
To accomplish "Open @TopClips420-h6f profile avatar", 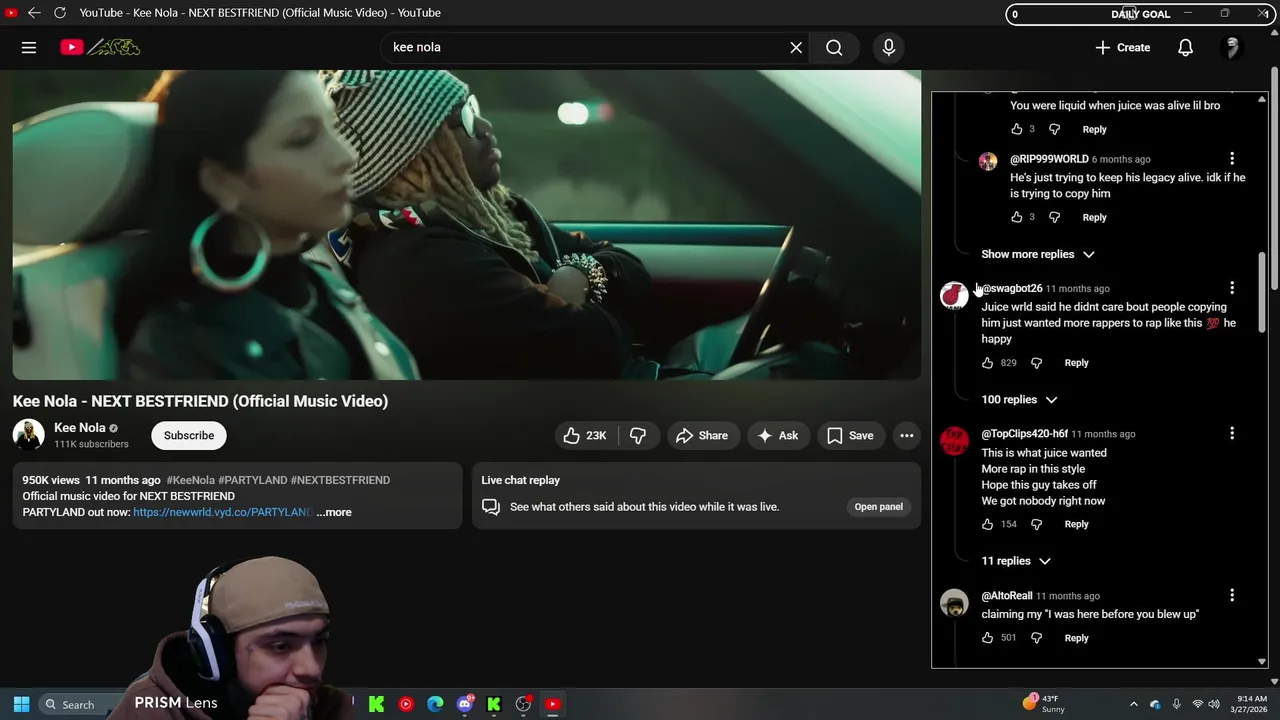I will tap(954, 441).
